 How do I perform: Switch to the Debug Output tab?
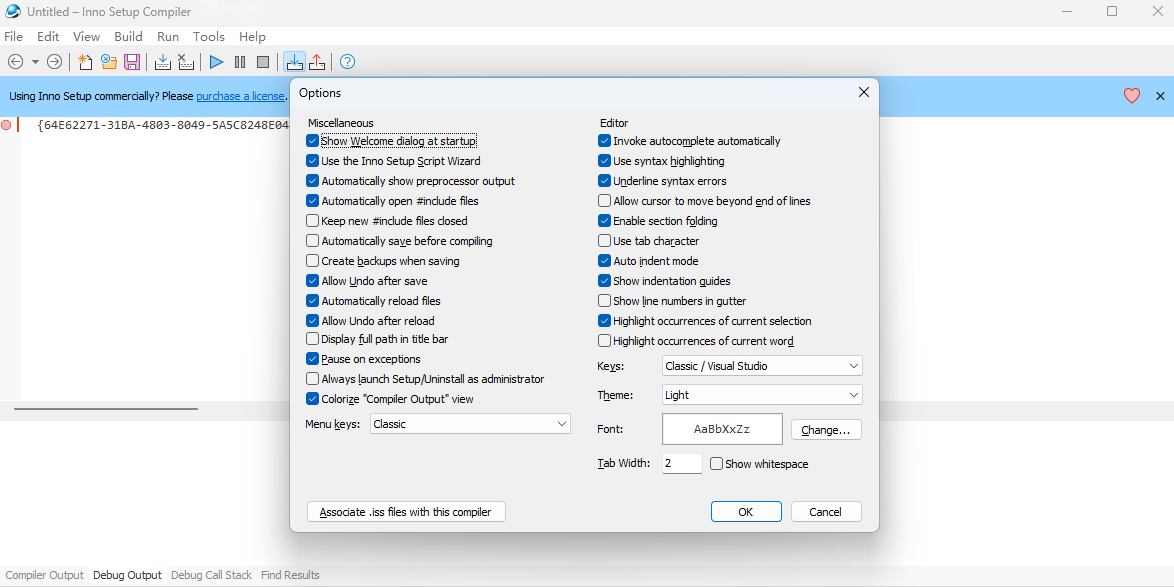pyautogui.click(x=127, y=575)
